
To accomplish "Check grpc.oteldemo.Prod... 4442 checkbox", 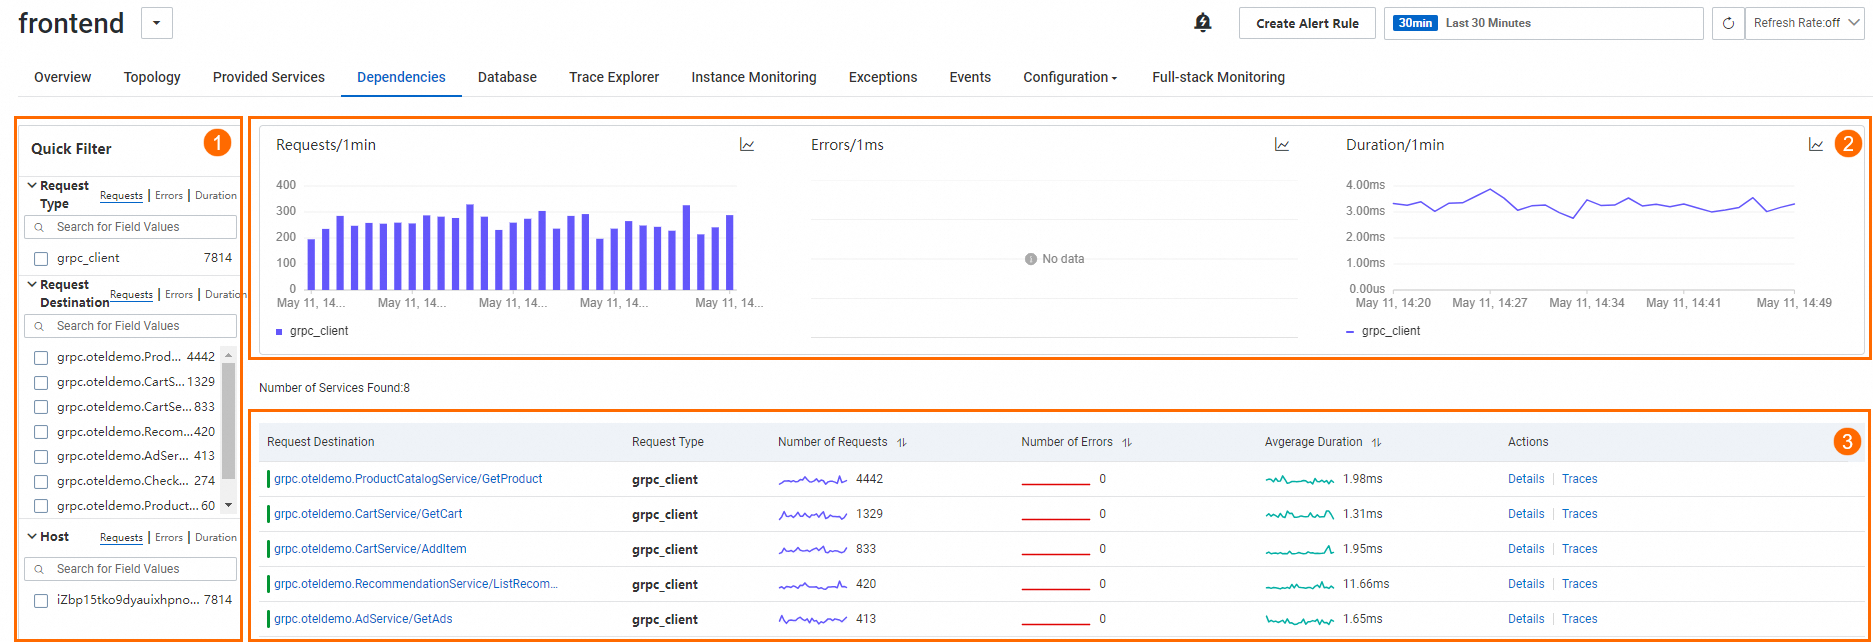I will tap(41, 358).
